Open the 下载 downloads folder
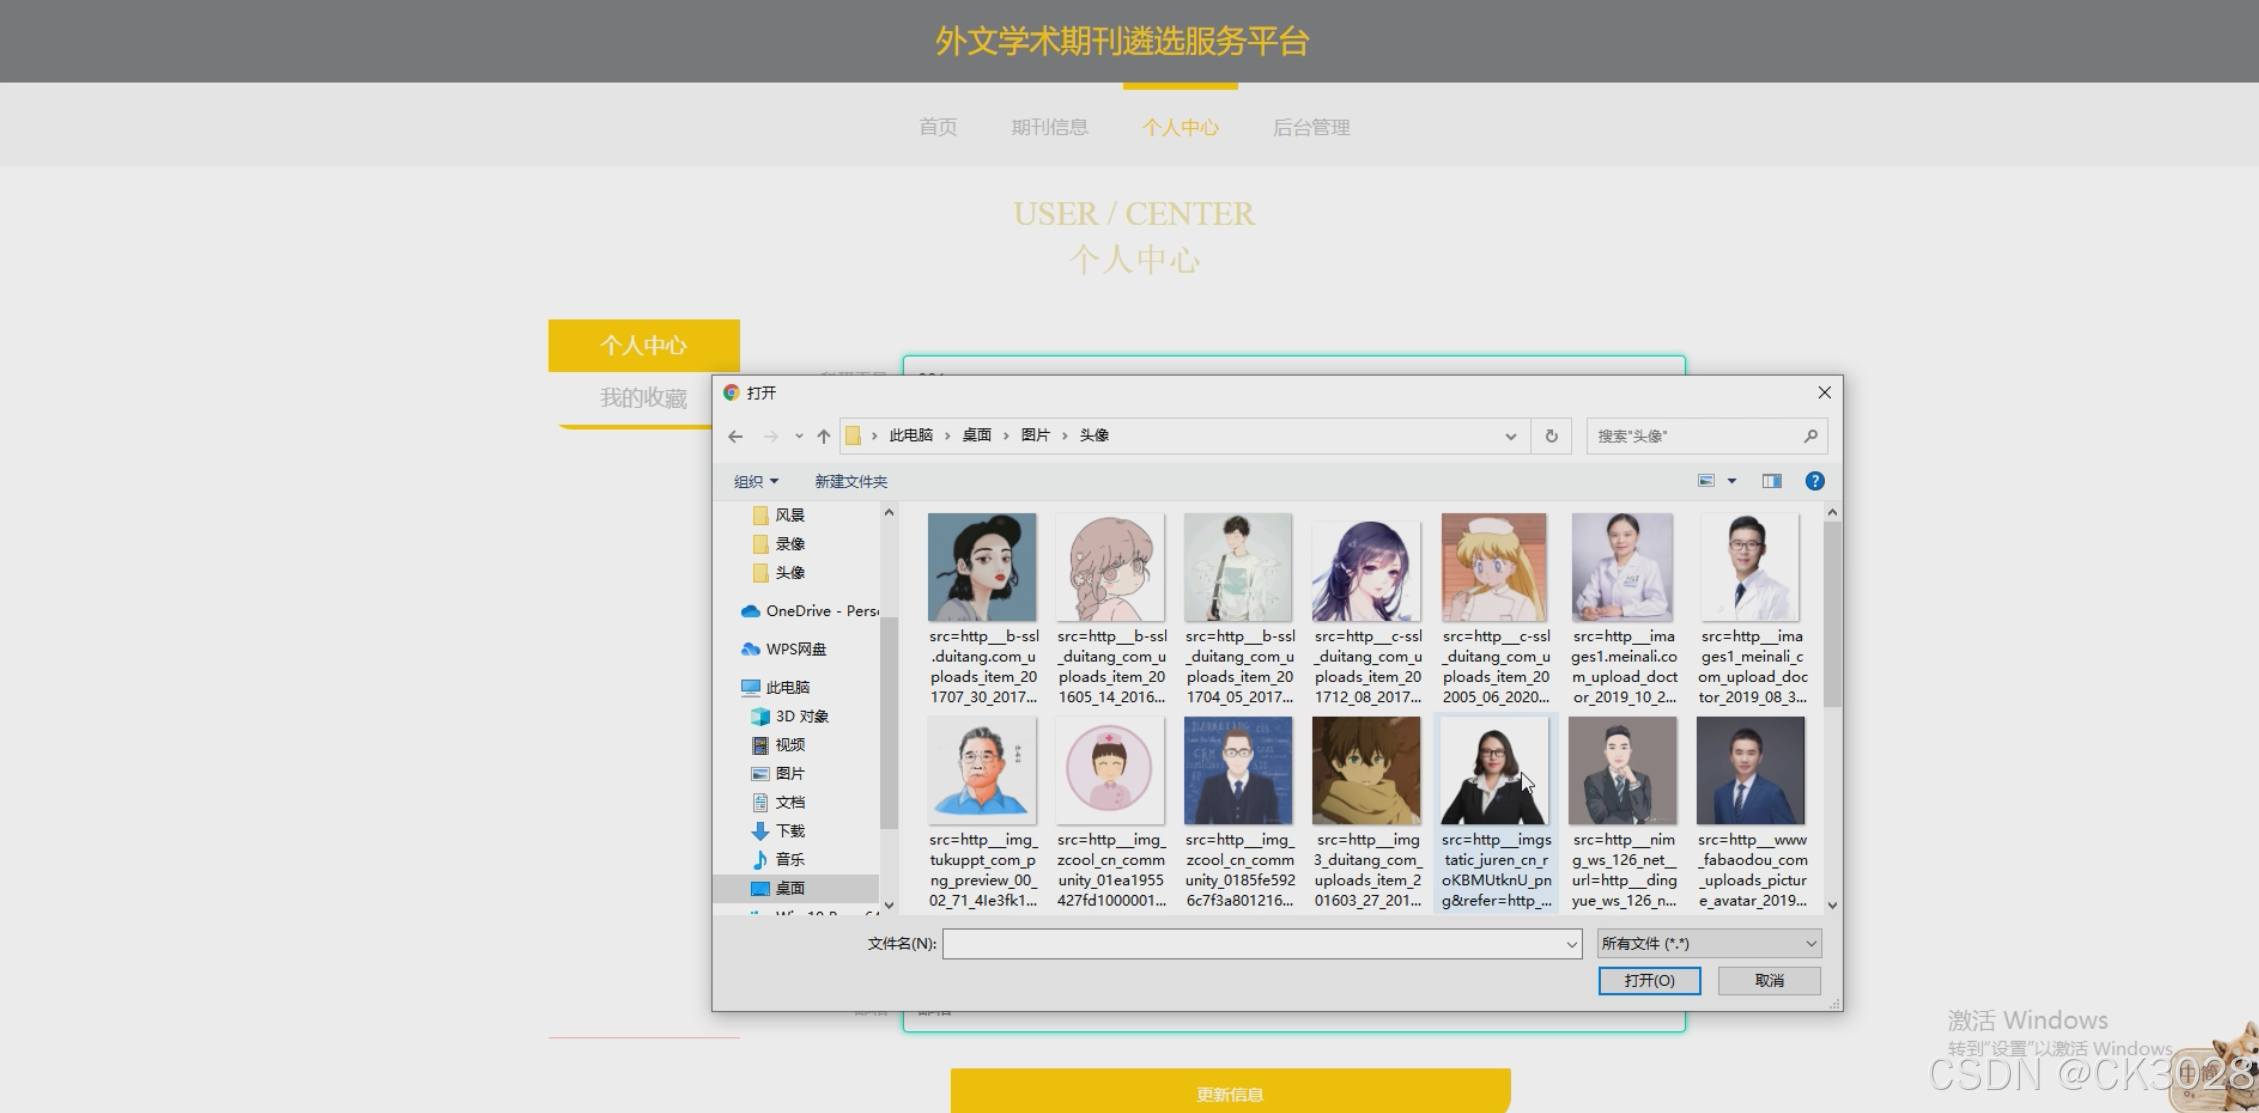The width and height of the screenshot is (2259, 1113). (789, 831)
